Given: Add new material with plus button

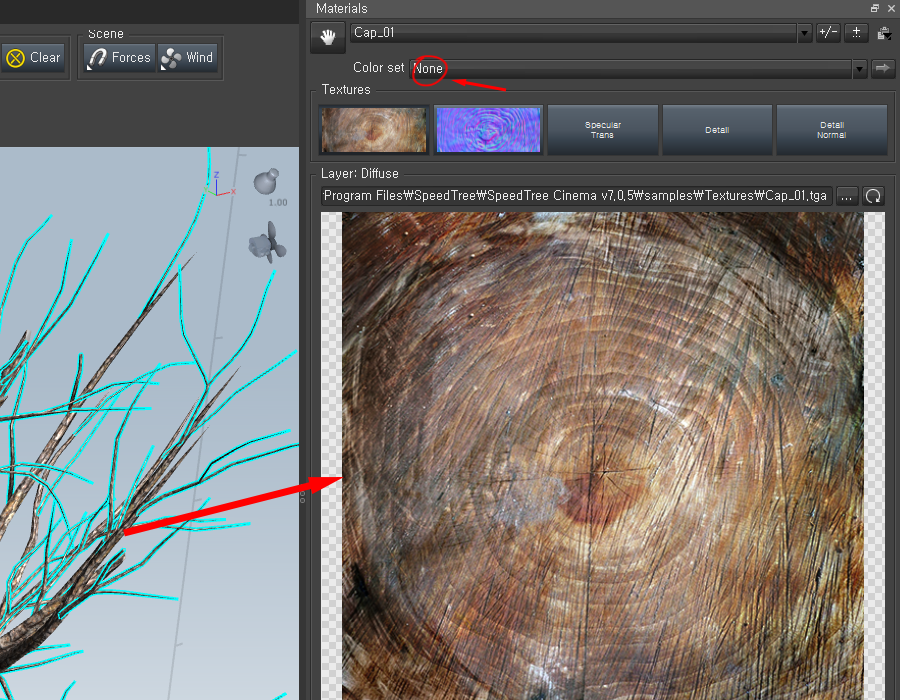Looking at the screenshot, I should [856, 33].
